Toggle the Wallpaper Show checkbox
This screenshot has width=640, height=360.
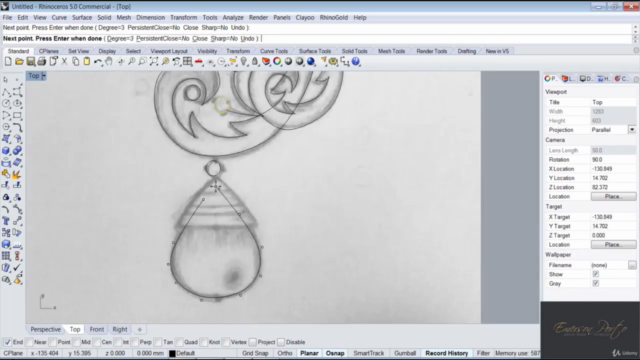pyautogui.click(x=596, y=274)
